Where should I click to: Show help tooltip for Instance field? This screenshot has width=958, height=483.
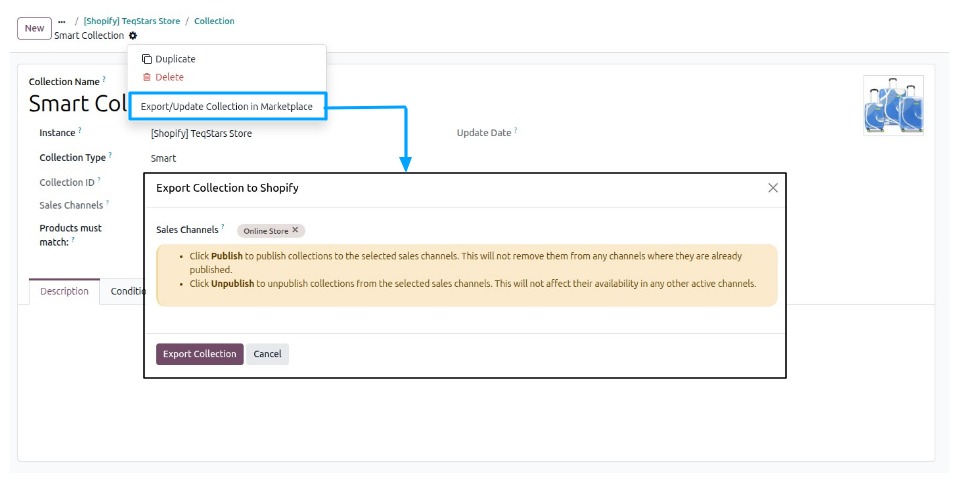click(79, 130)
